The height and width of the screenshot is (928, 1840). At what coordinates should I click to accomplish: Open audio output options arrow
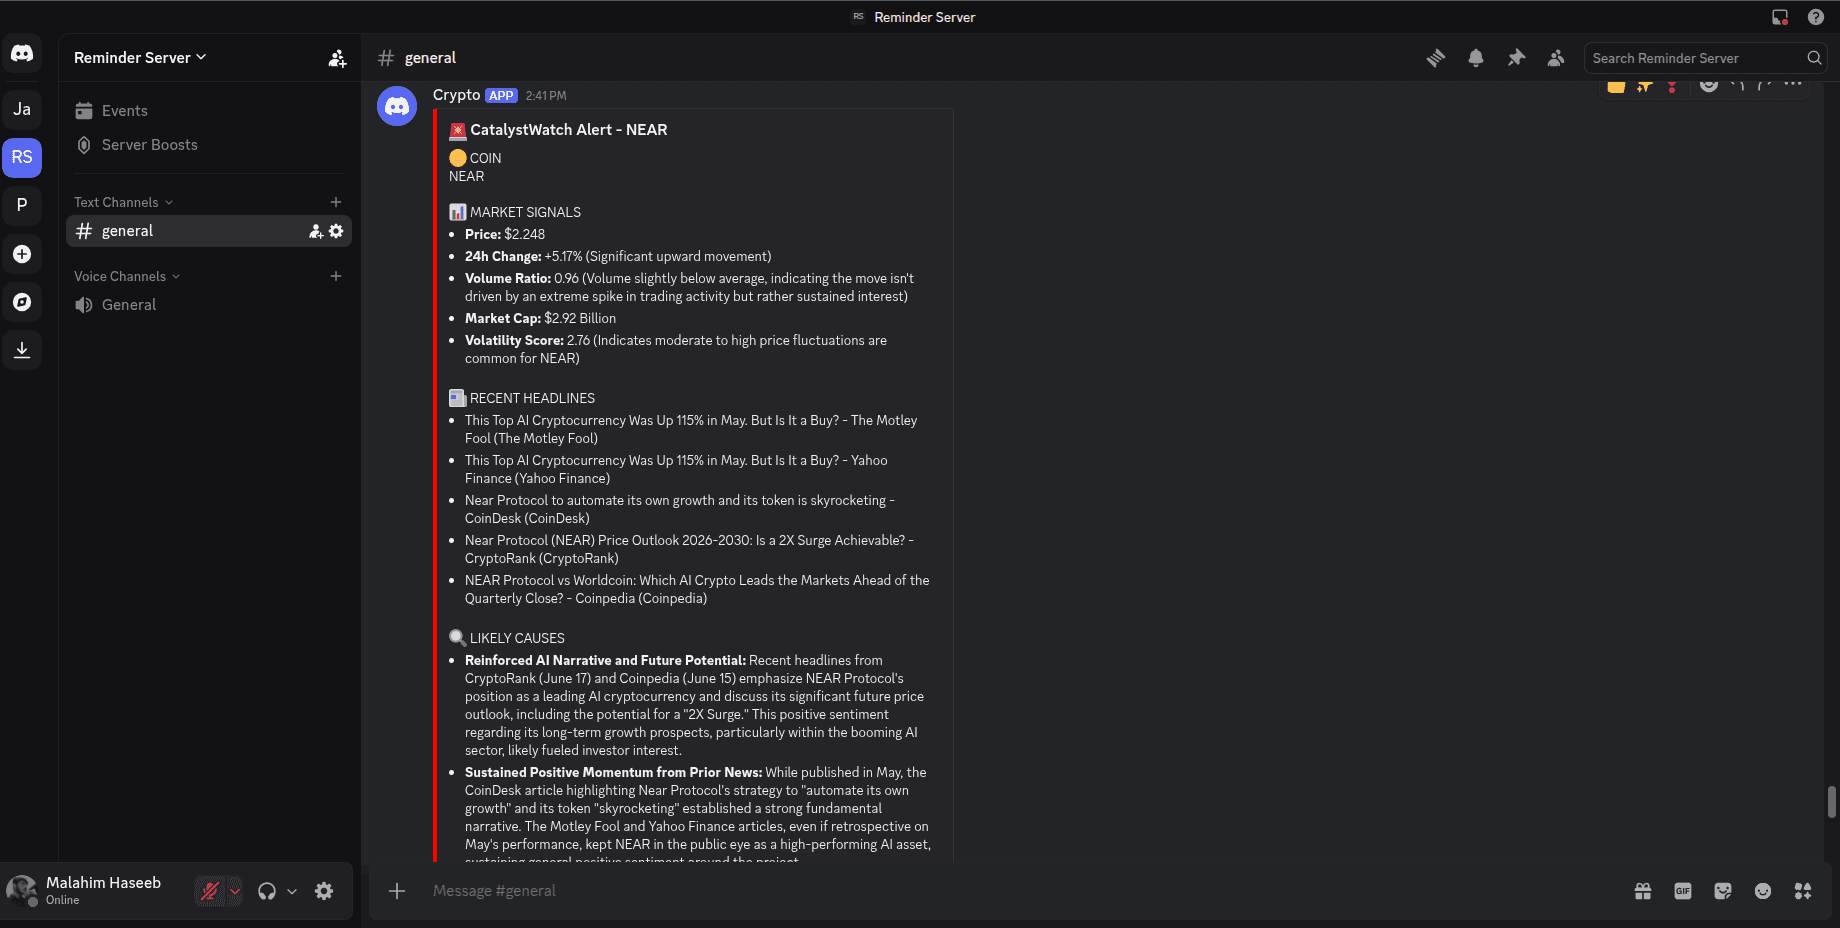point(292,891)
